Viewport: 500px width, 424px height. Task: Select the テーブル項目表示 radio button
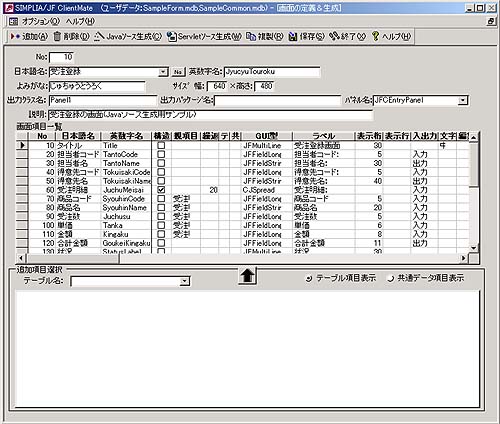(309, 278)
